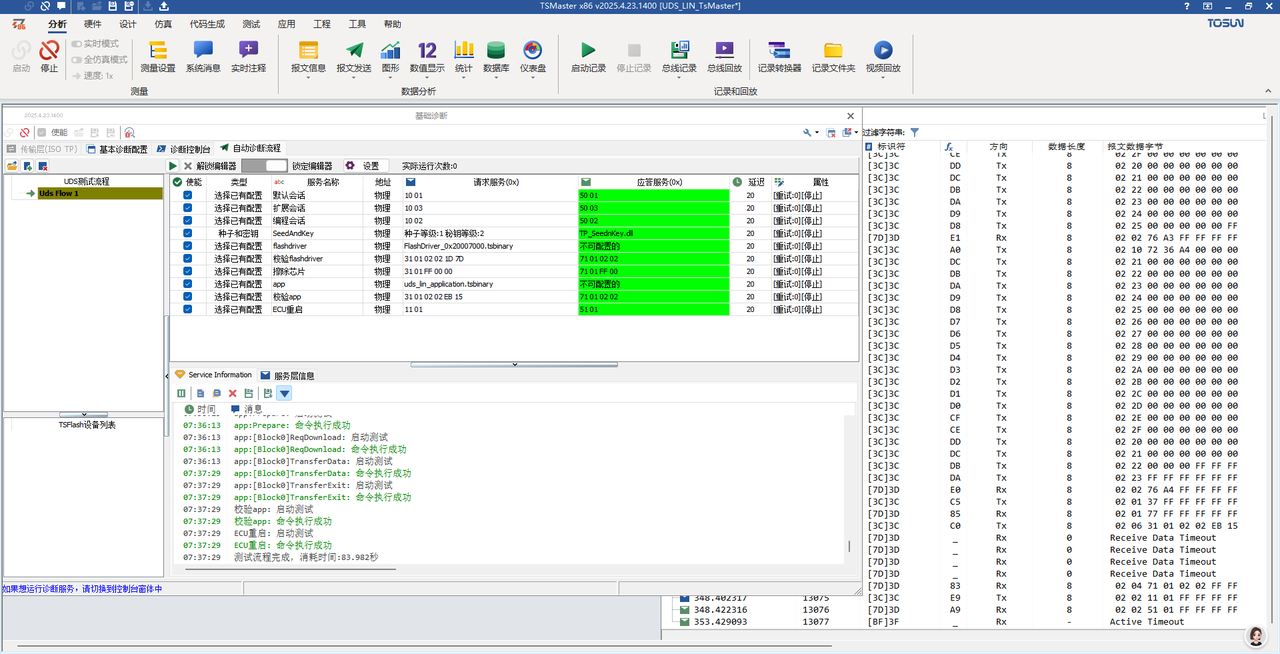The height and width of the screenshot is (654, 1280).
Task: Click the chat avatar icon bottom right
Action: tap(1256, 636)
